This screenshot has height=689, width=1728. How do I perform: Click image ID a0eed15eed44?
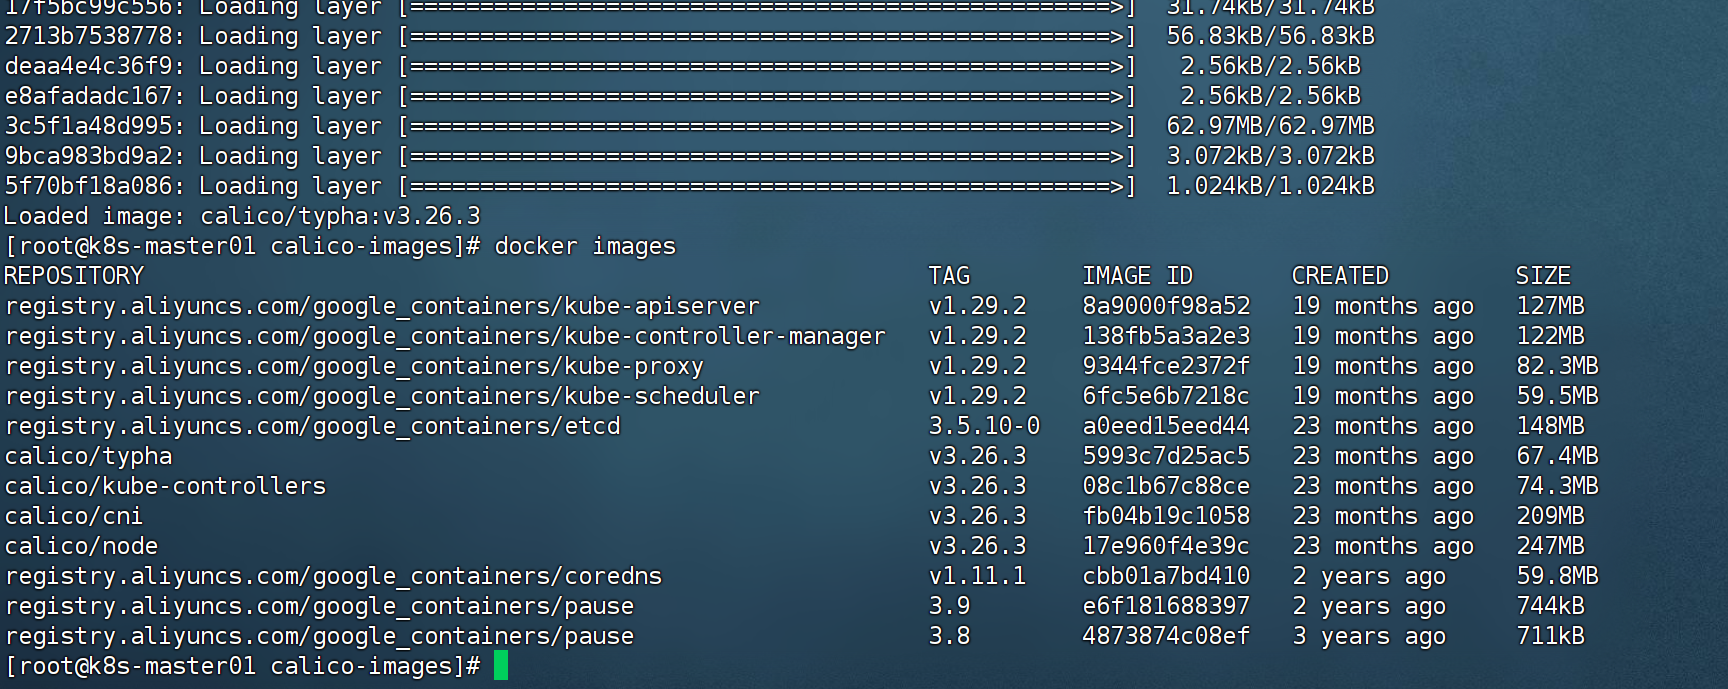pyautogui.click(x=1166, y=426)
